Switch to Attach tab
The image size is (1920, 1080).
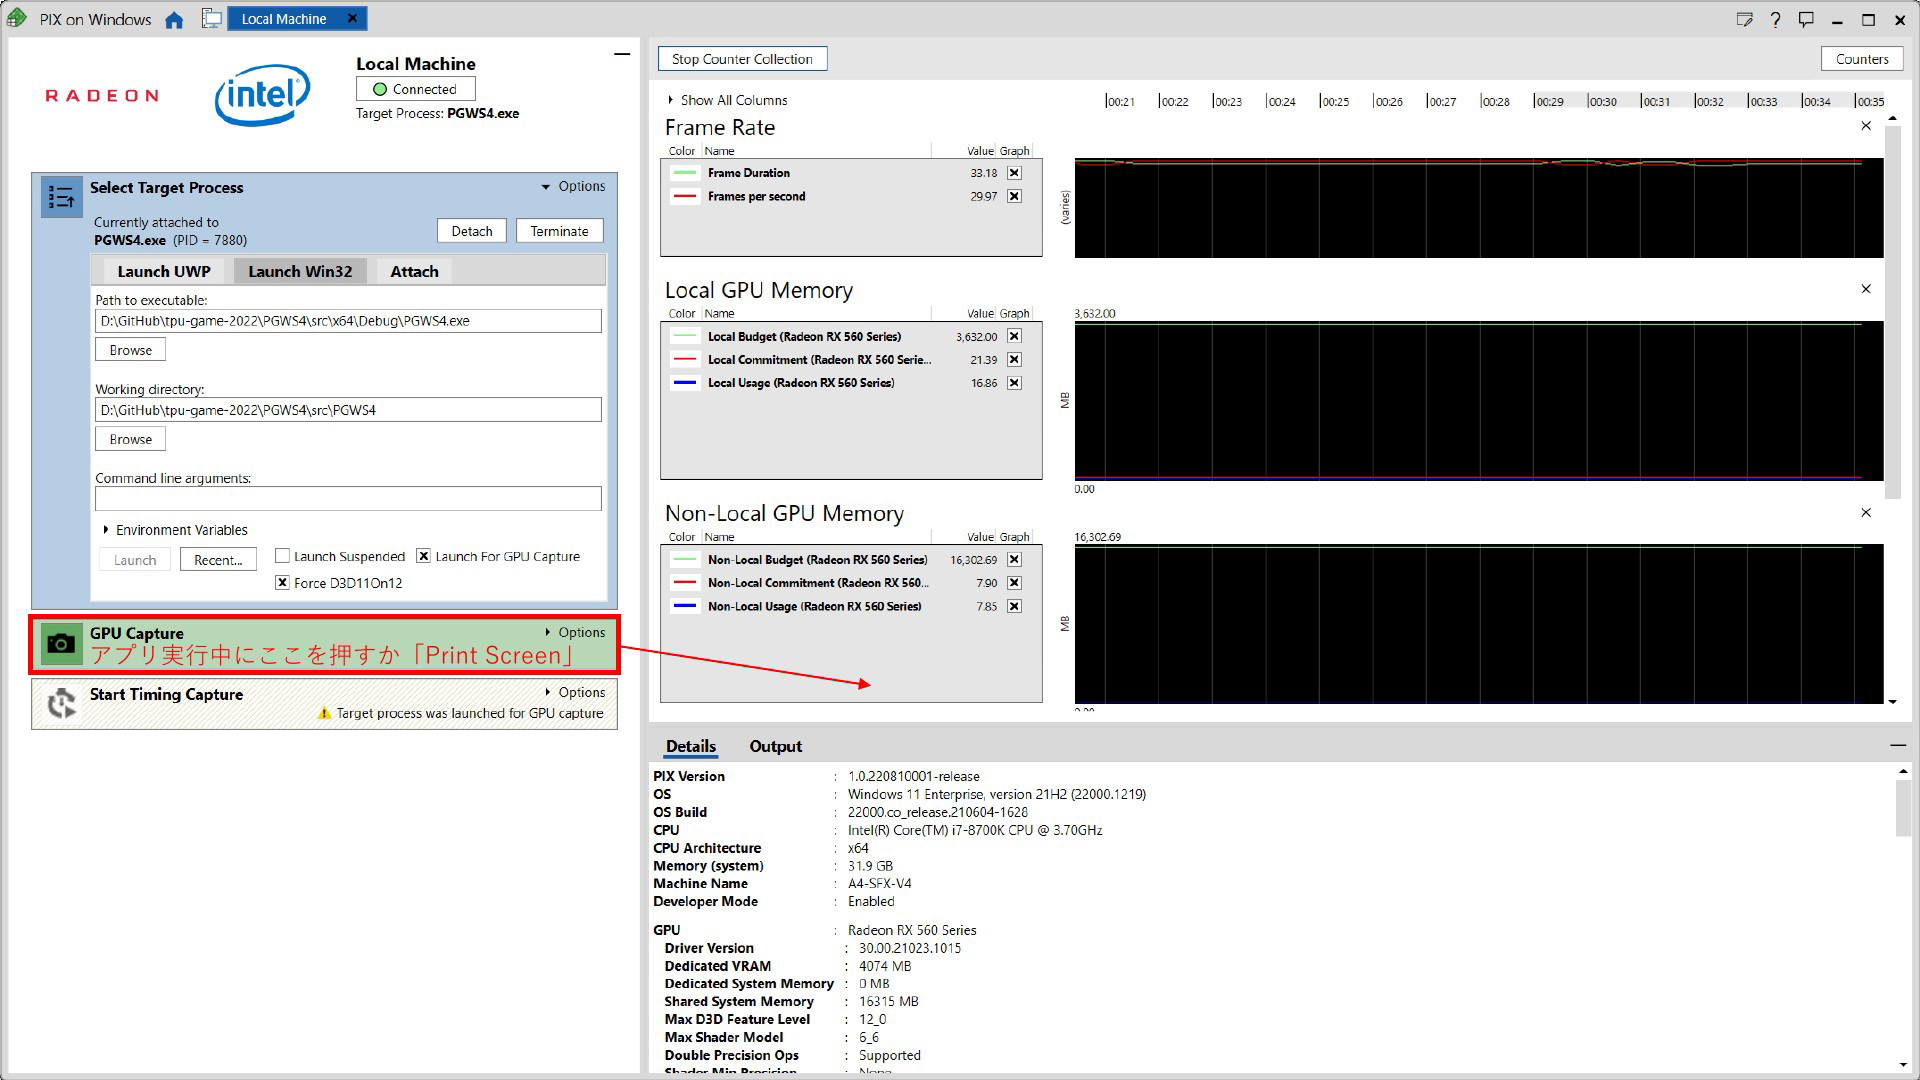coord(414,271)
